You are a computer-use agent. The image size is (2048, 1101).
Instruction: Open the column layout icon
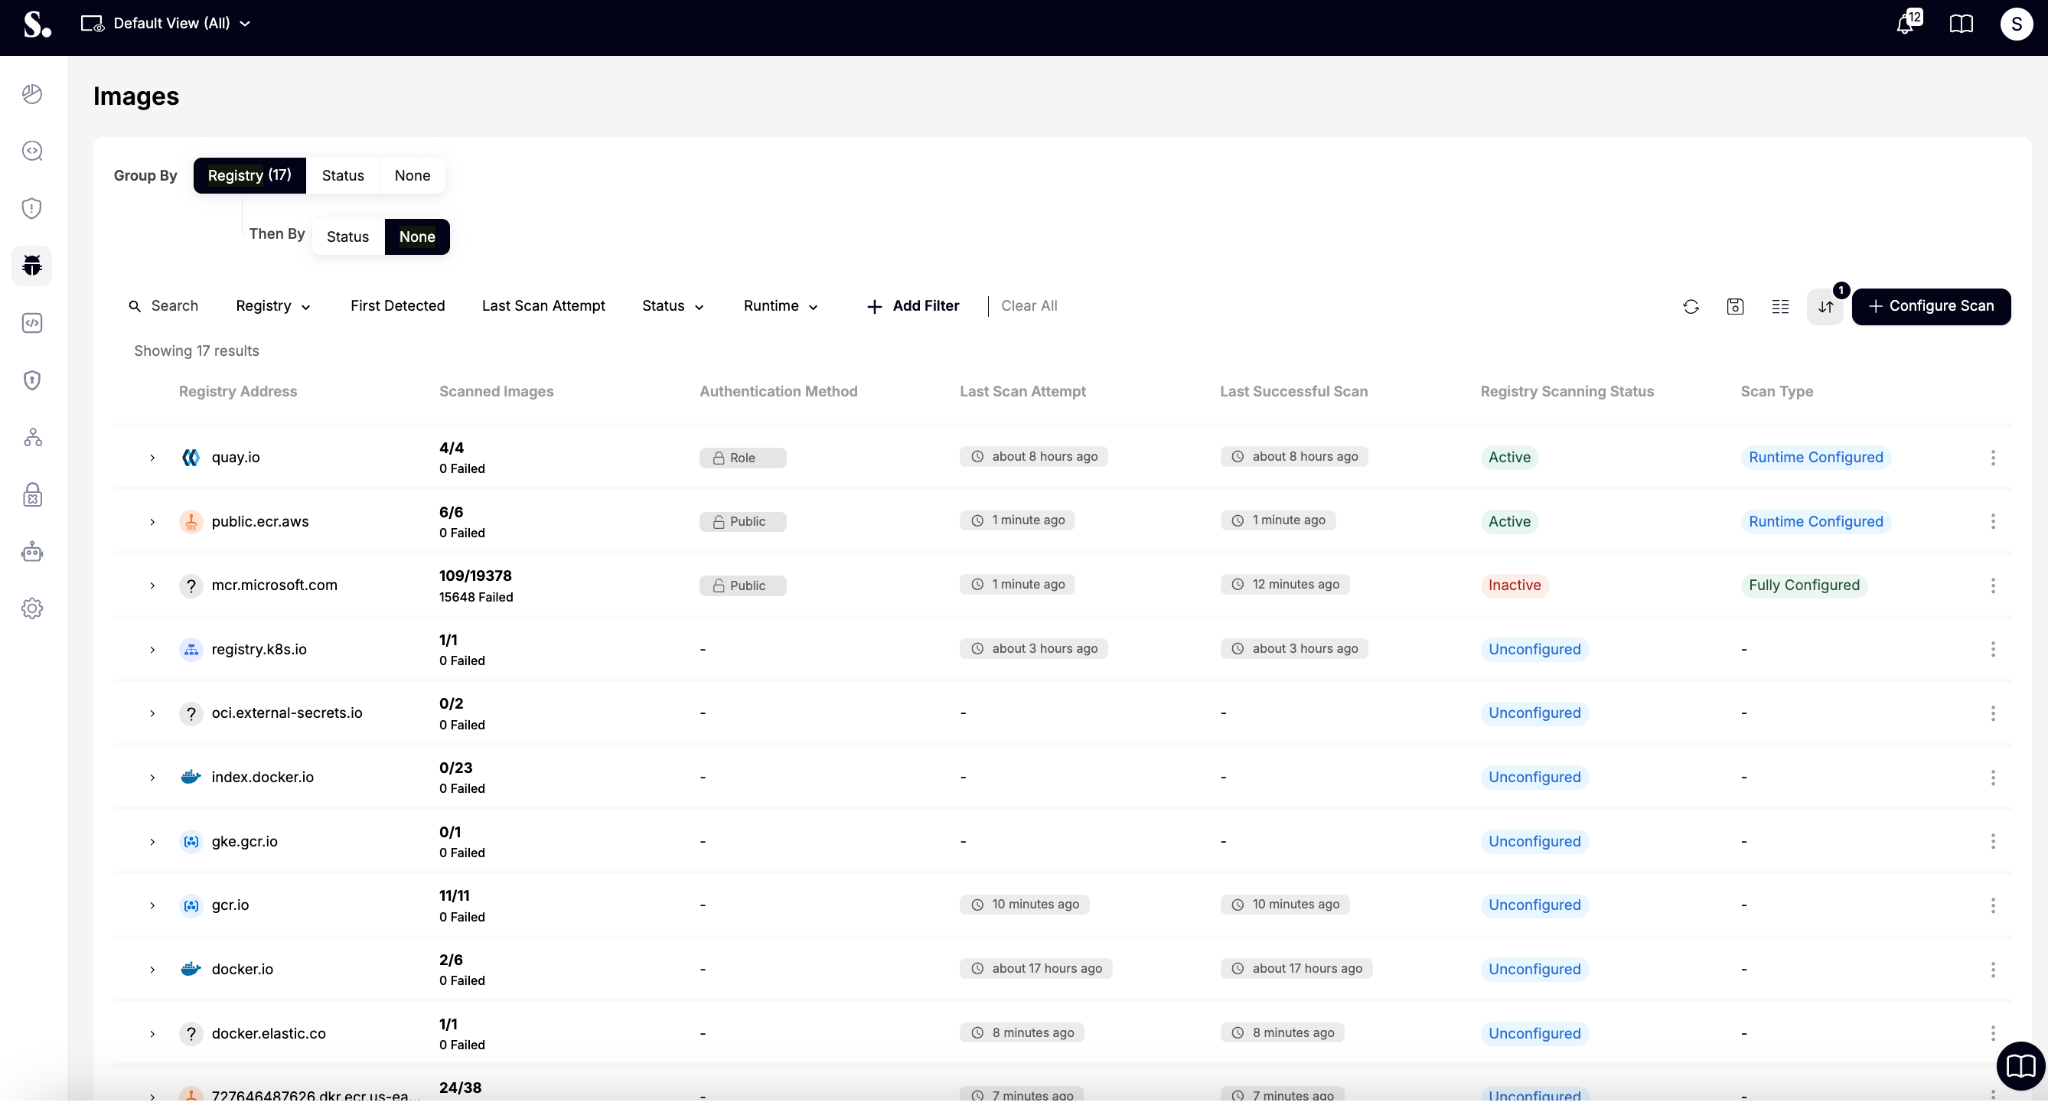pos(1780,307)
